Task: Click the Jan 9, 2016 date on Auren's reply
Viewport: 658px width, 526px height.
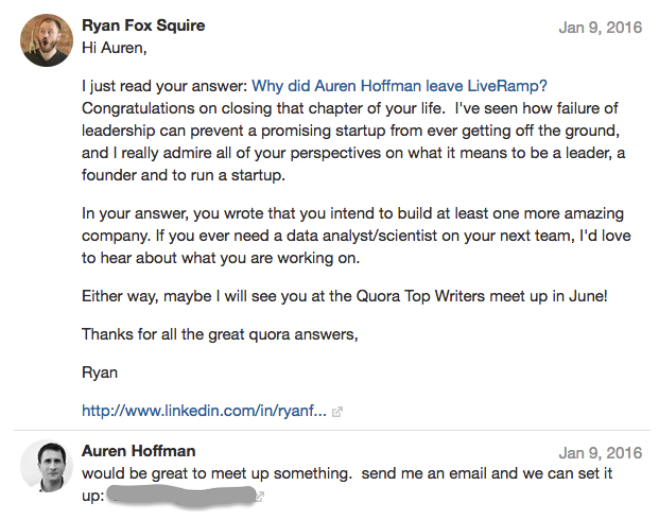Action: click(600, 453)
